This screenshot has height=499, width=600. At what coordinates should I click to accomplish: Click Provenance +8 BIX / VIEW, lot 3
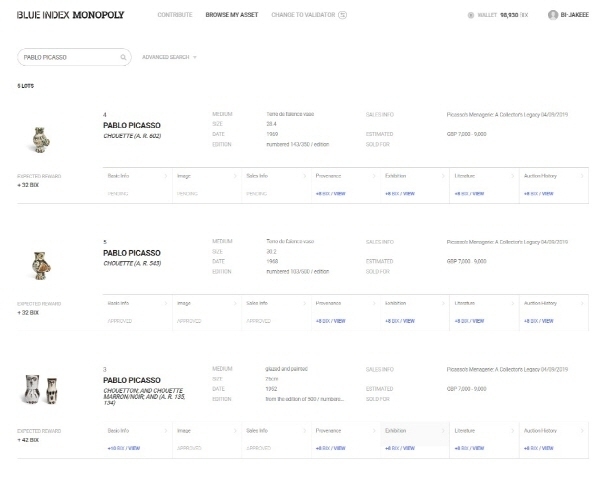(330, 448)
